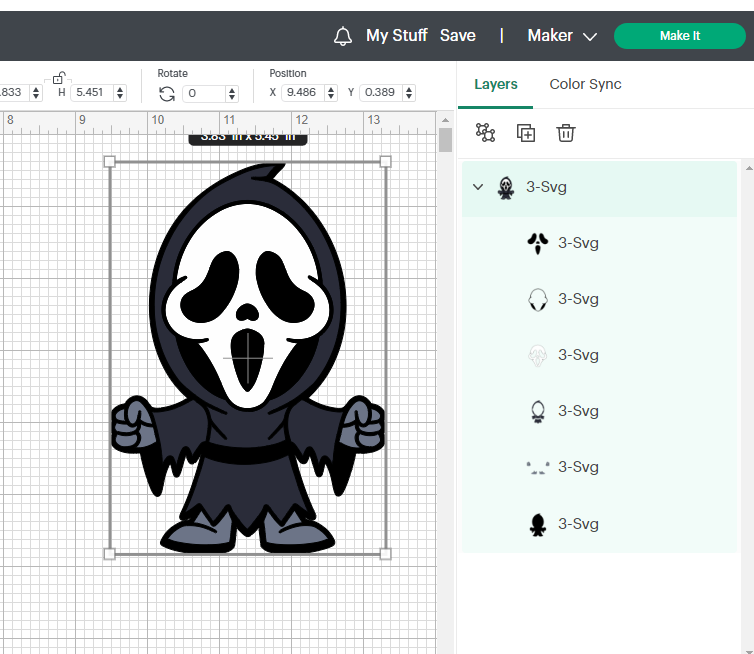This screenshot has width=754, height=654.
Task: Collapse the 3-Svg group chevron
Action: click(478, 187)
